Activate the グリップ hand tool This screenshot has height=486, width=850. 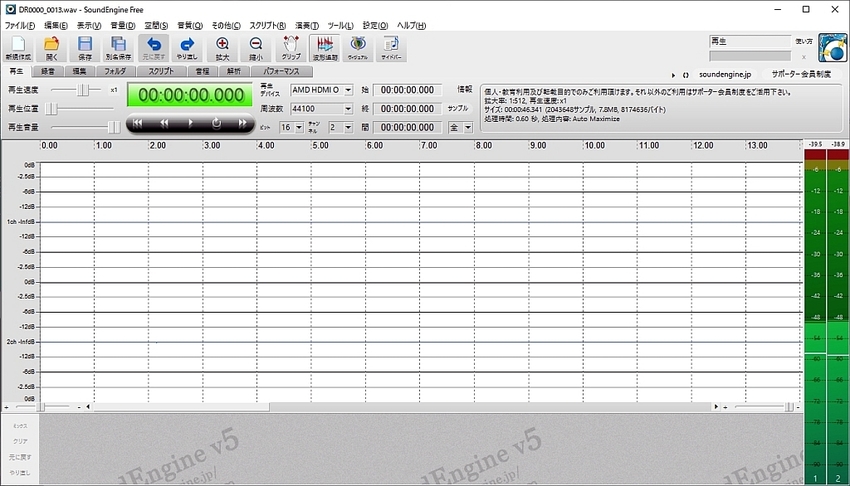pyautogui.click(x=291, y=48)
